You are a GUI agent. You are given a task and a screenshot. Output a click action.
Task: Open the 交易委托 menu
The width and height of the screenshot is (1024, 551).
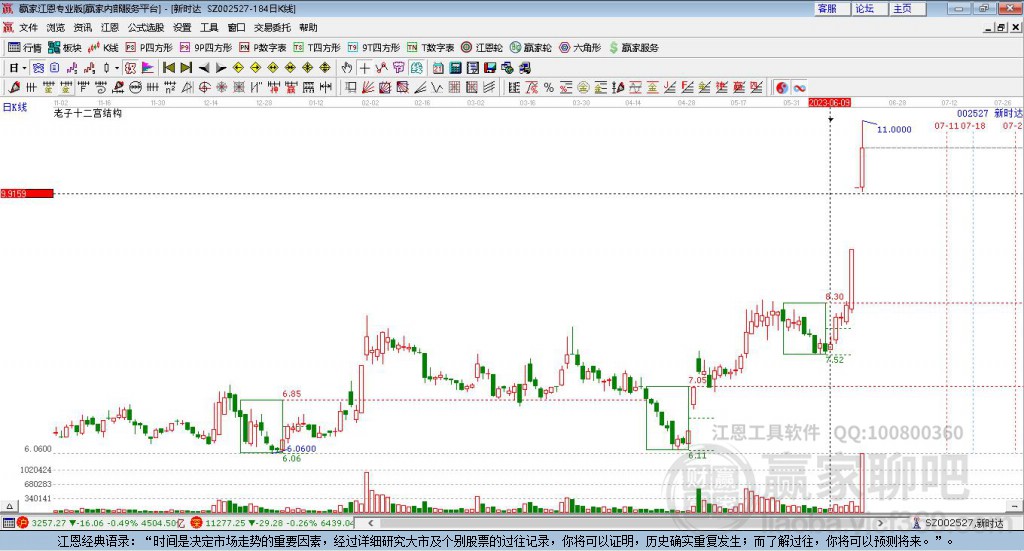coord(272,27)
